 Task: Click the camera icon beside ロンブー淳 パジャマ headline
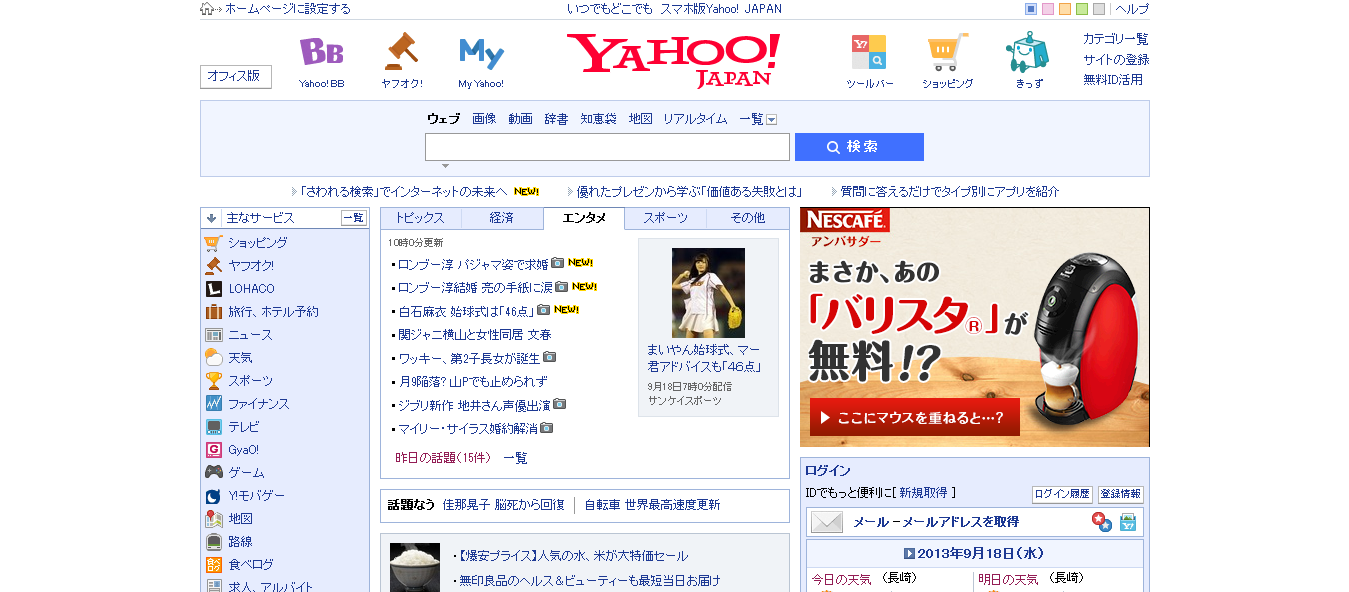pyautogui.click(x=558, y=263)
